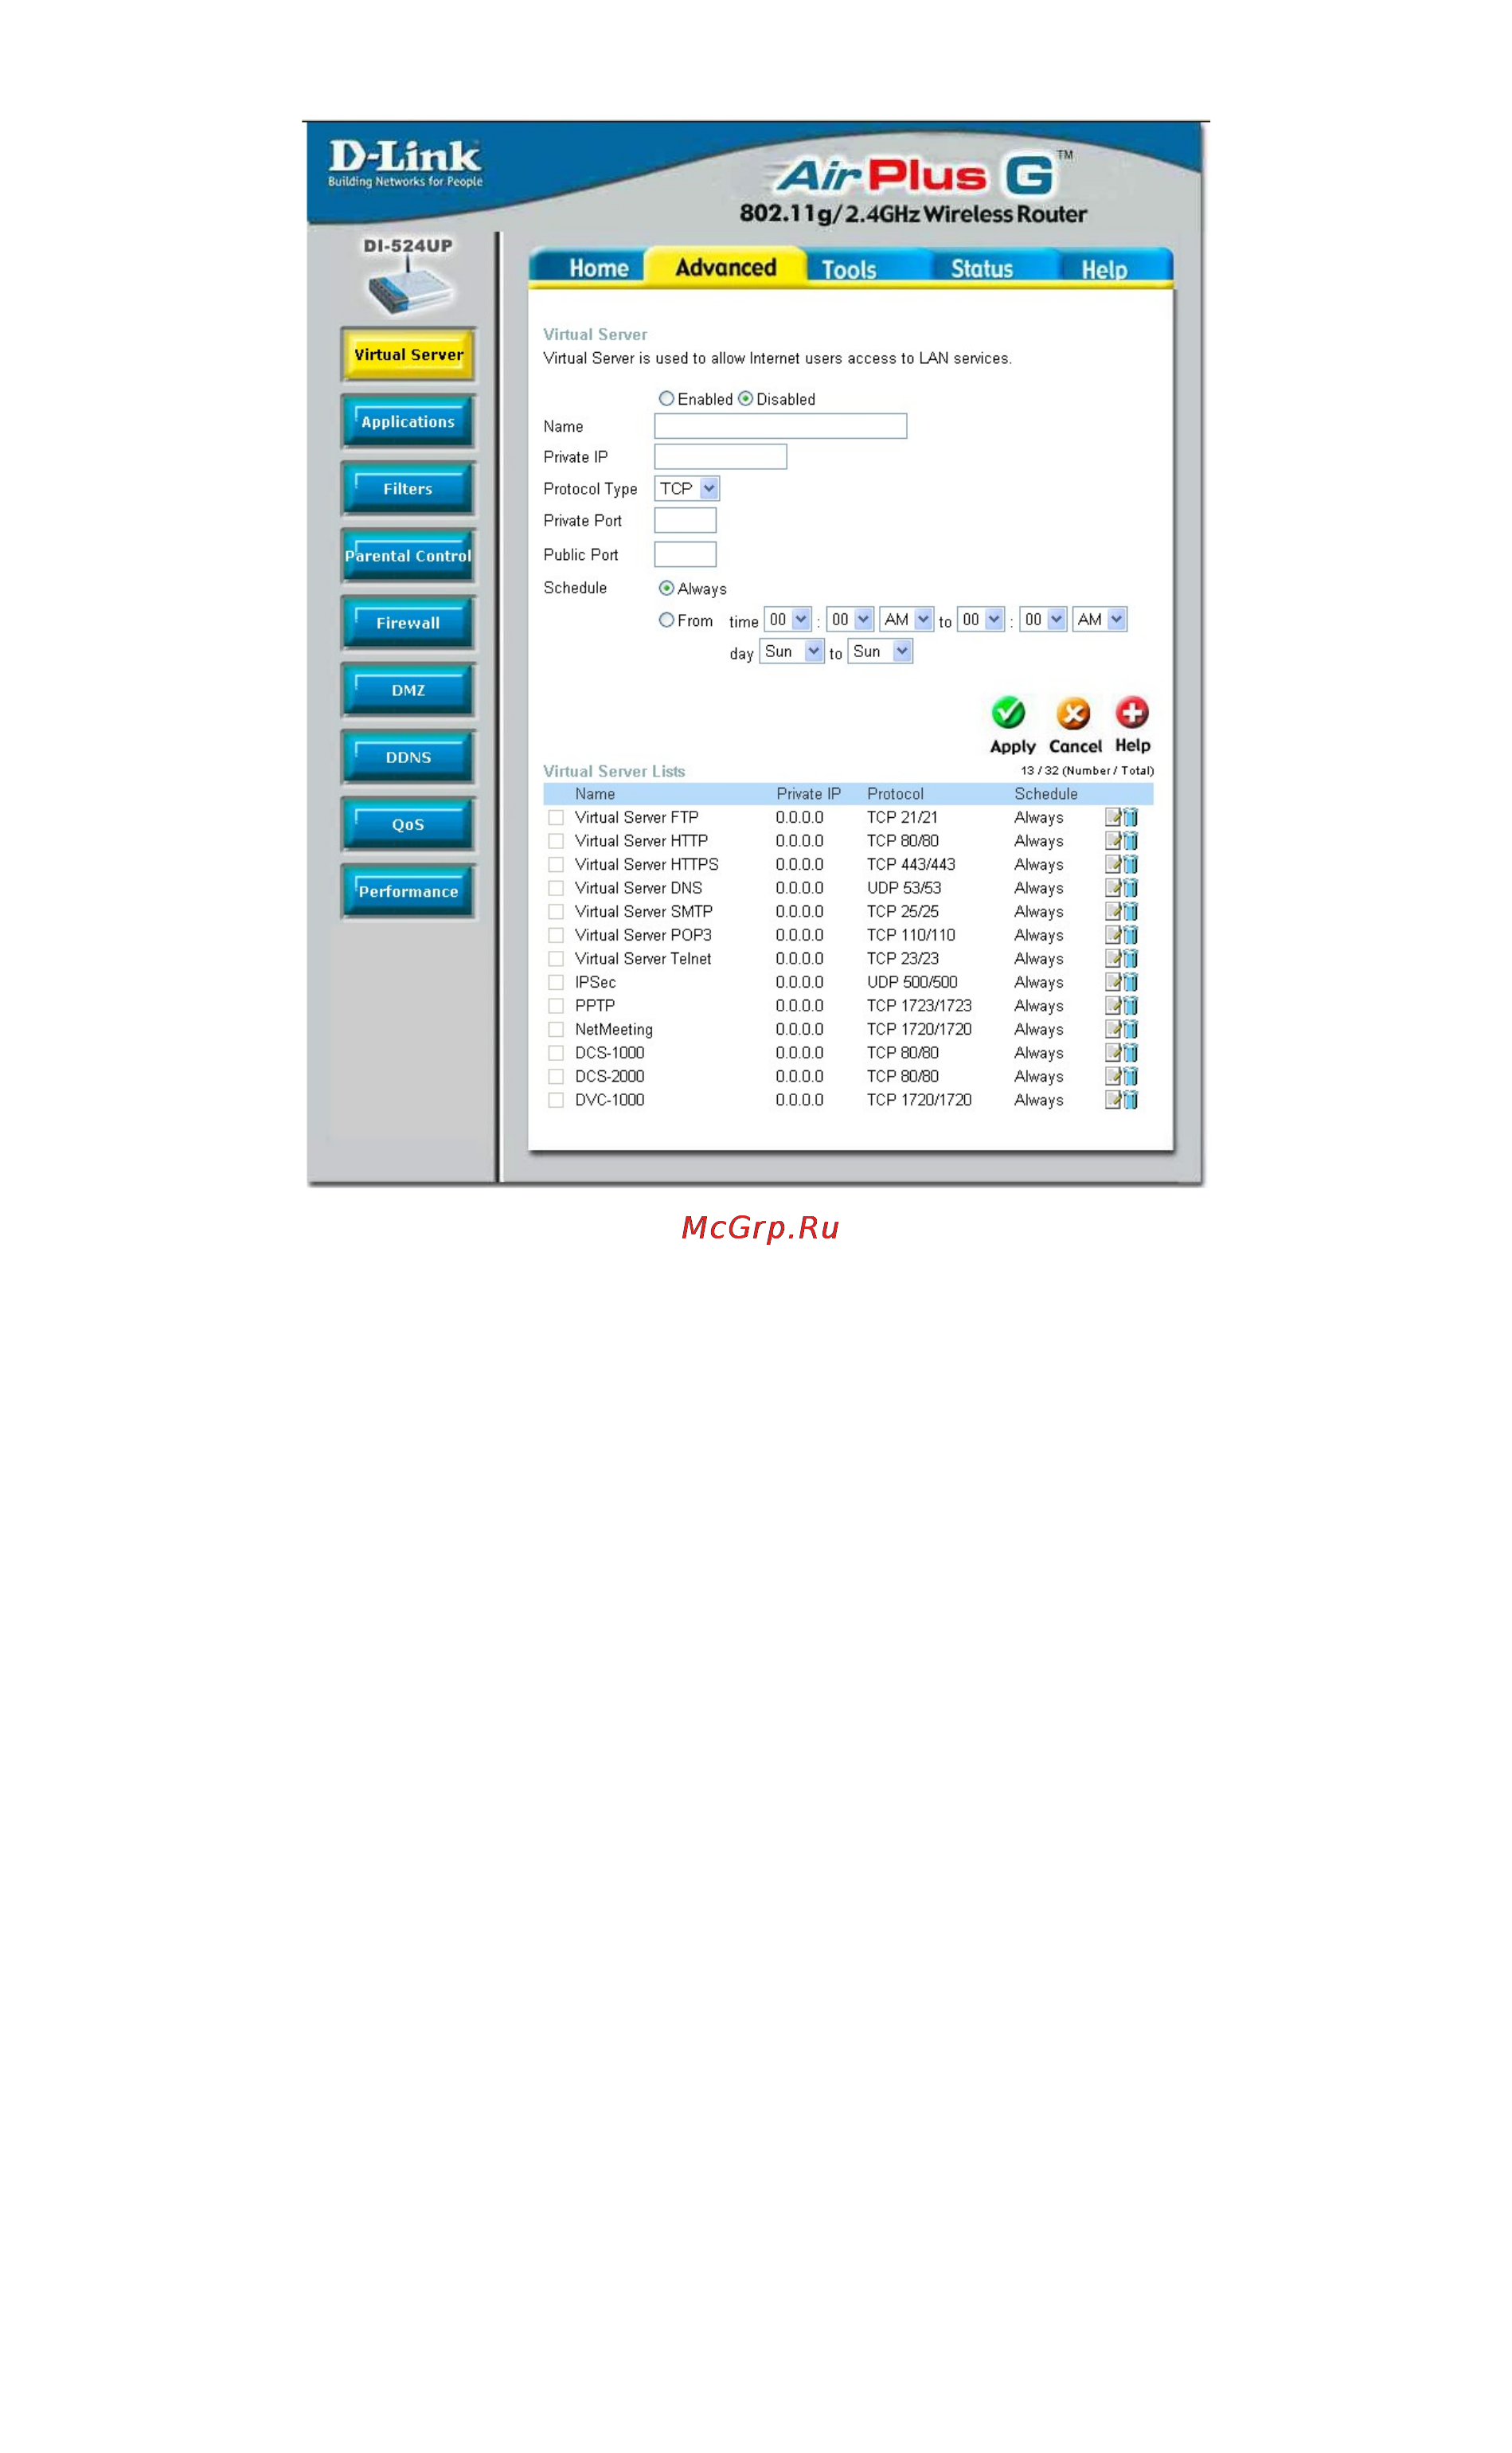Viewport: 1512px width, 2453px height.
Task: Open the Parental Control sidebar section
Action: 408,556
